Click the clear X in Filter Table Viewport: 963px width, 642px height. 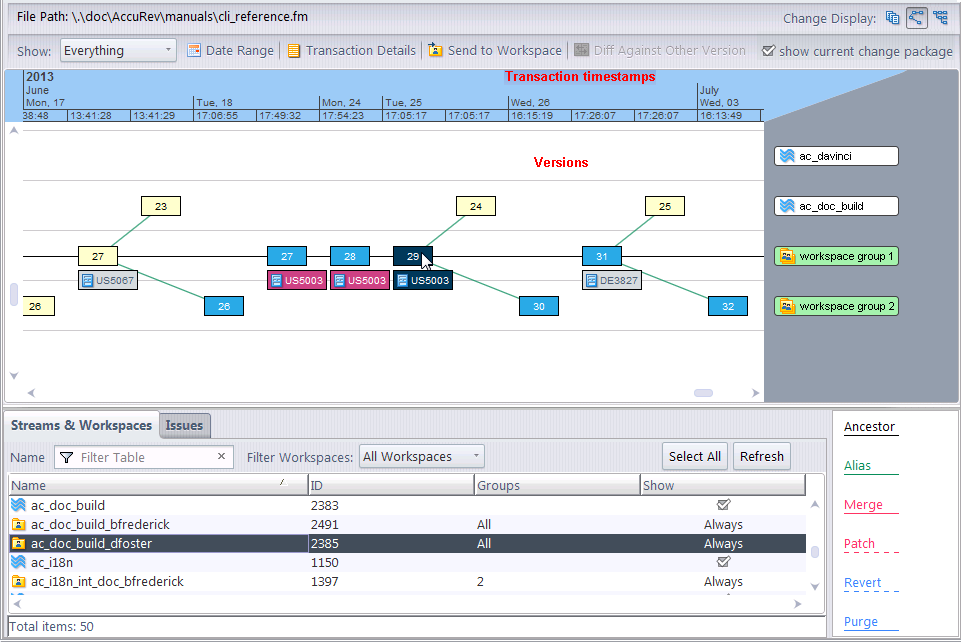pos(221,457)
